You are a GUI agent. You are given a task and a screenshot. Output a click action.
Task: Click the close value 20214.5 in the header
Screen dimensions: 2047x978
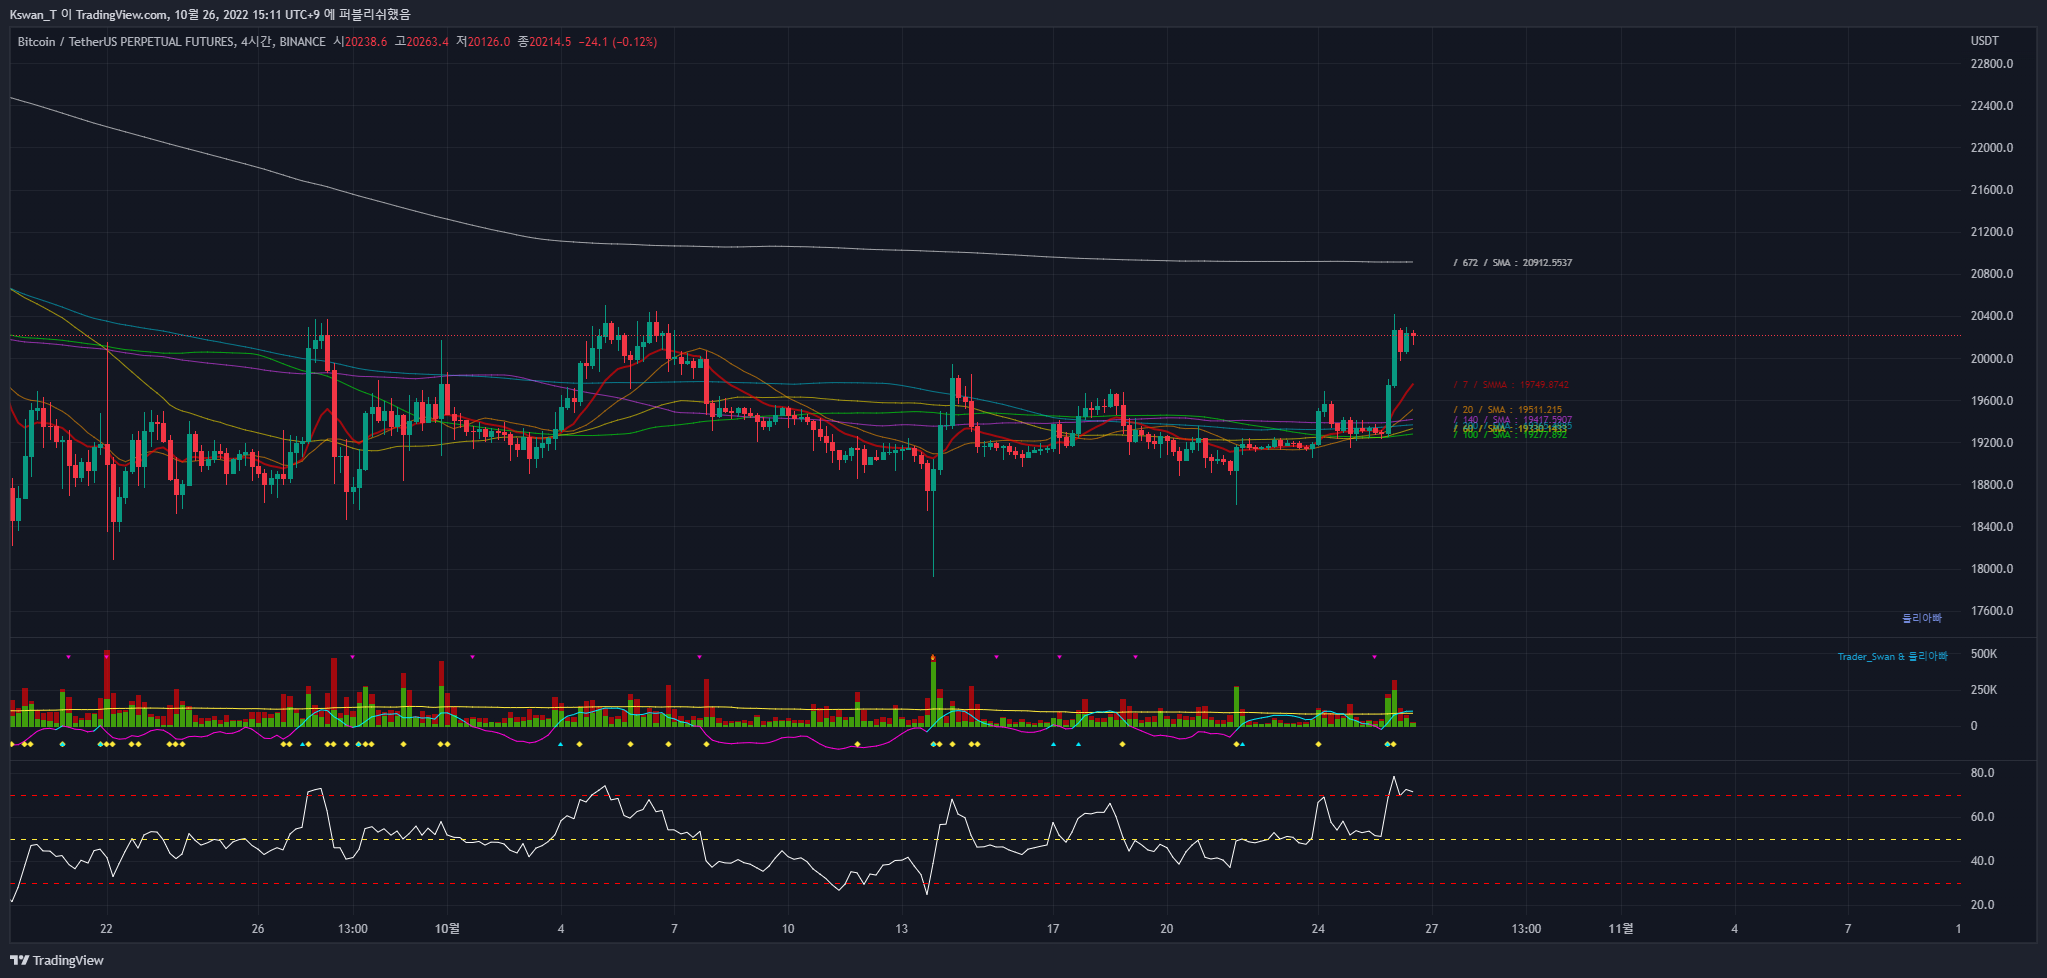550,42
